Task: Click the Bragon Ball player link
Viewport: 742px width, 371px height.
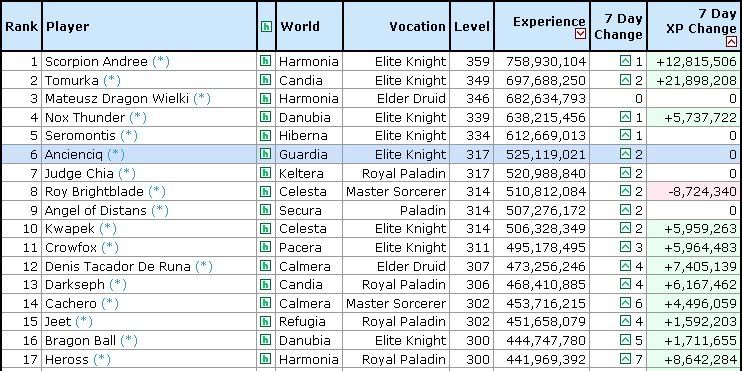Action: pos(80,340)
